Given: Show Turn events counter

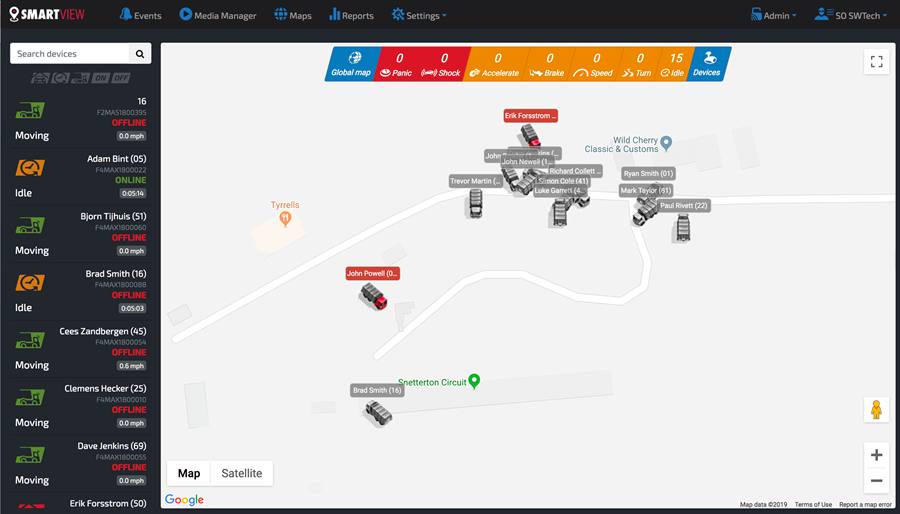Looking at the screenshot, I should pyautogui.click(x=638, y=64).
